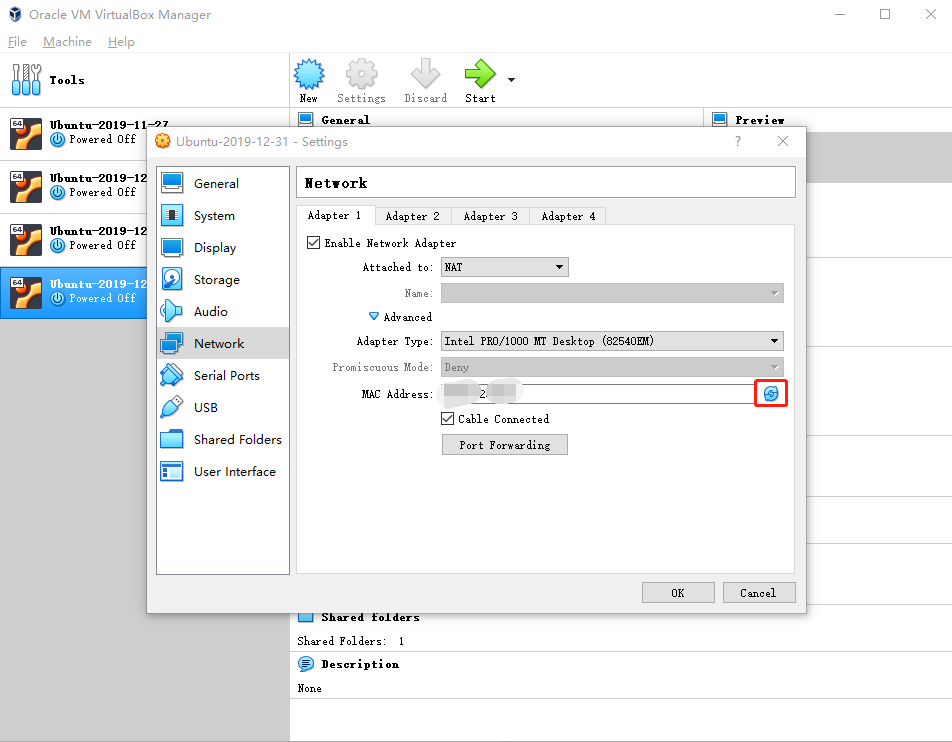Screen dimensions: 952x742
Task: Click the Preview section icon
Action: point(719,119)
